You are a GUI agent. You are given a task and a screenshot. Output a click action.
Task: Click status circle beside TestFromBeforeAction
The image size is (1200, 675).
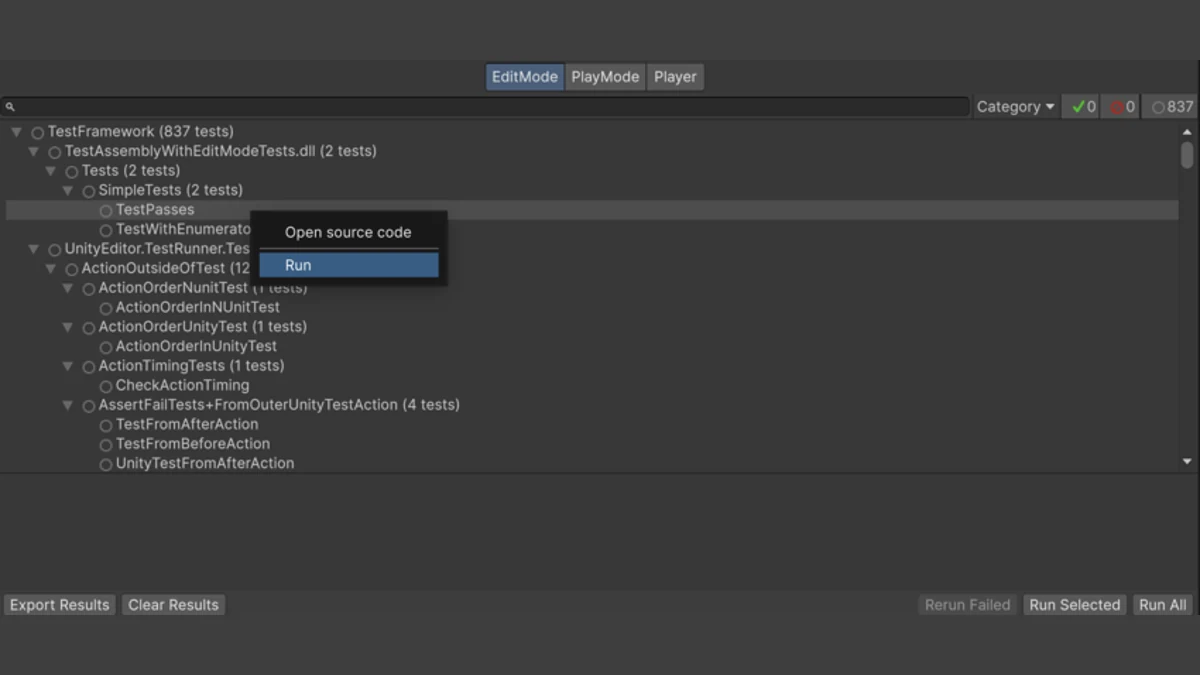click(x=106, y=445)
